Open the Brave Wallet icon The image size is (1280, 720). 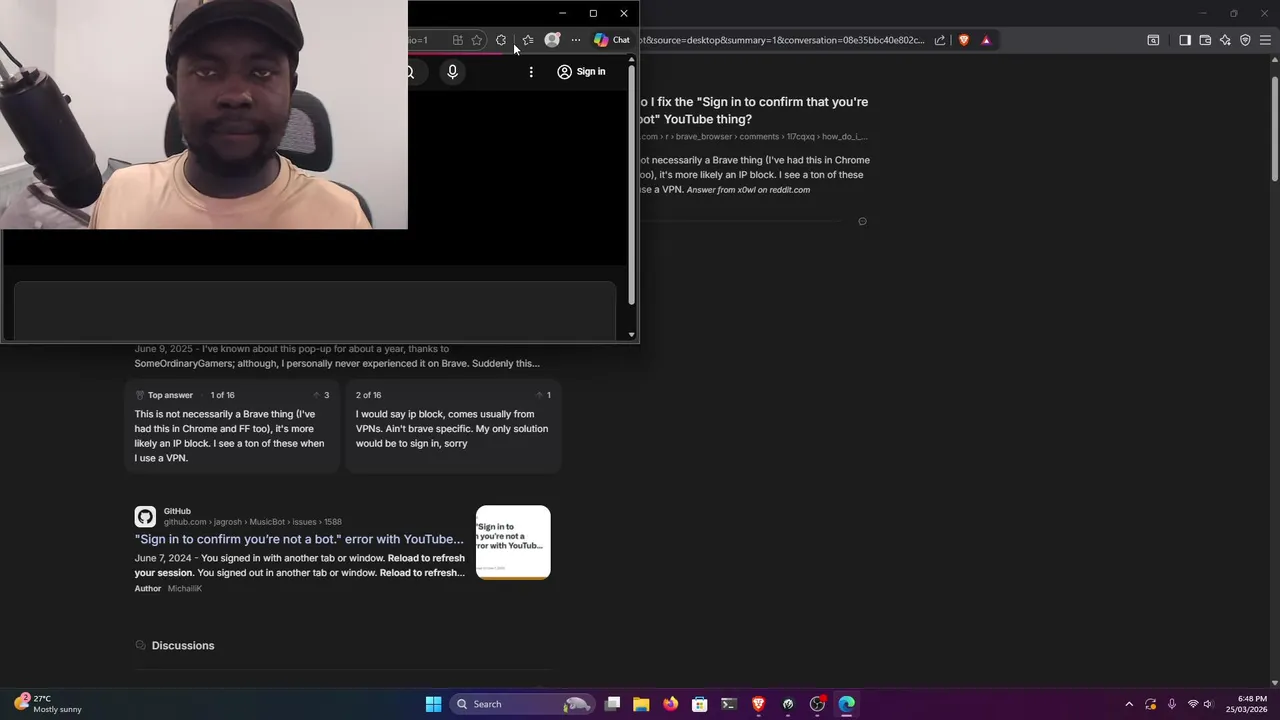tap(1205, 40)
